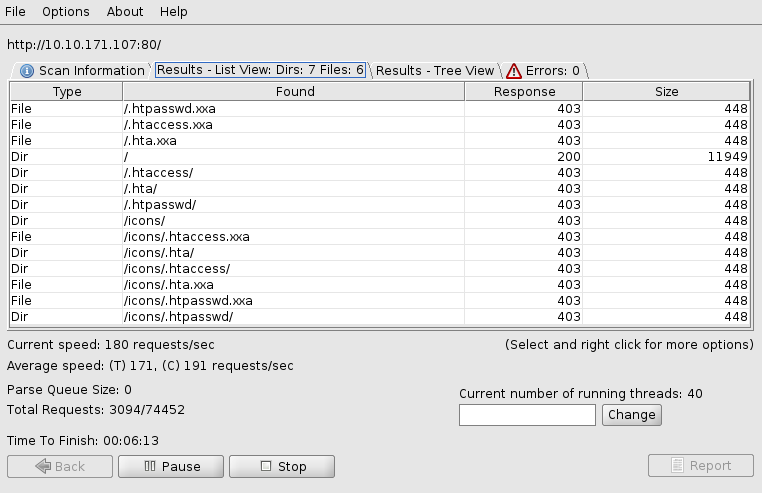This screenshot has height=493, width=762.
Task: Stop the directory scan
Action: (282, 466)
